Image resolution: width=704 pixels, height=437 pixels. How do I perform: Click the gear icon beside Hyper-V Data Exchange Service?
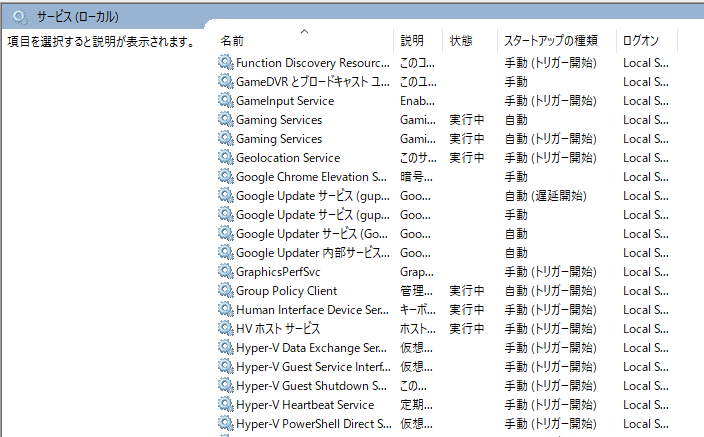226,347
